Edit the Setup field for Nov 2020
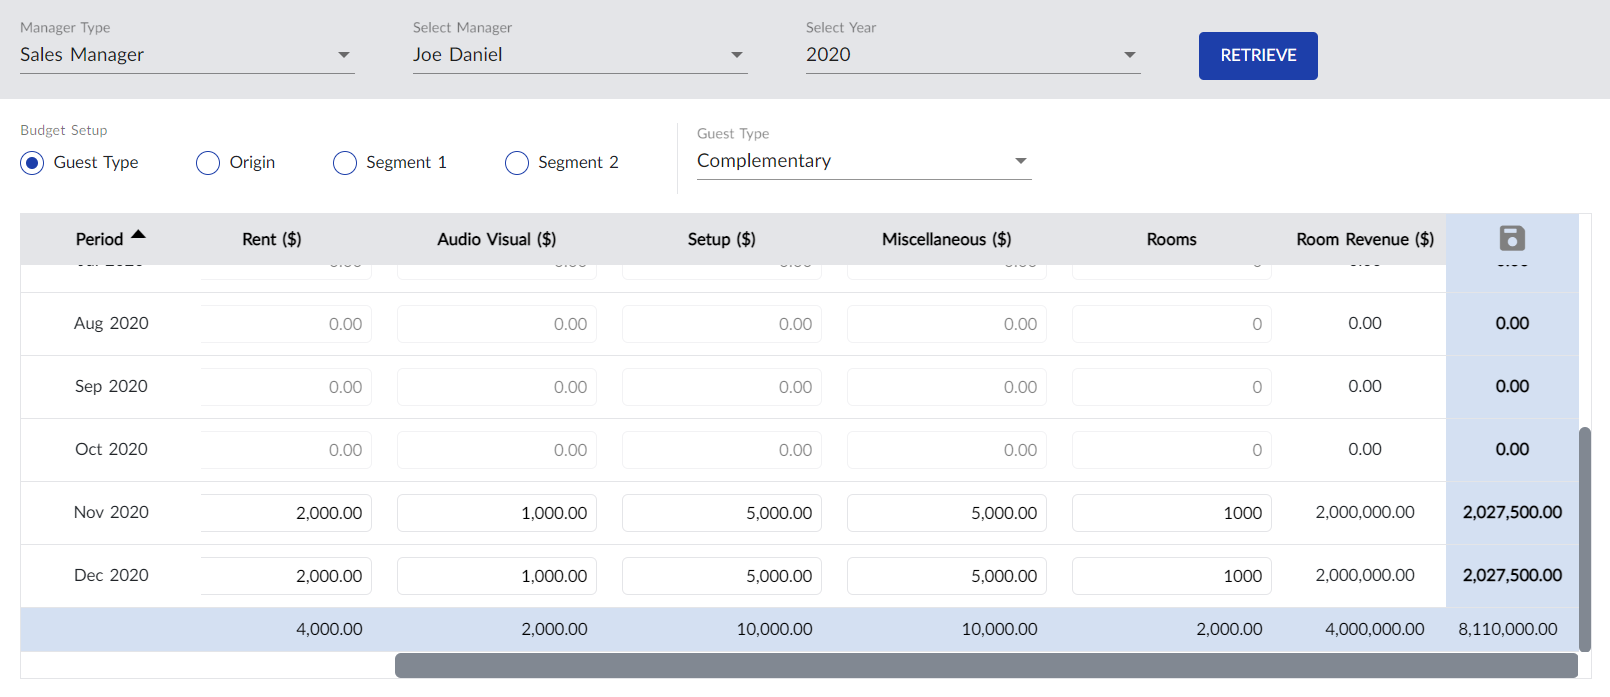Screen dimensions: 1610x697 pyautogui.click(x=722, y=513)
